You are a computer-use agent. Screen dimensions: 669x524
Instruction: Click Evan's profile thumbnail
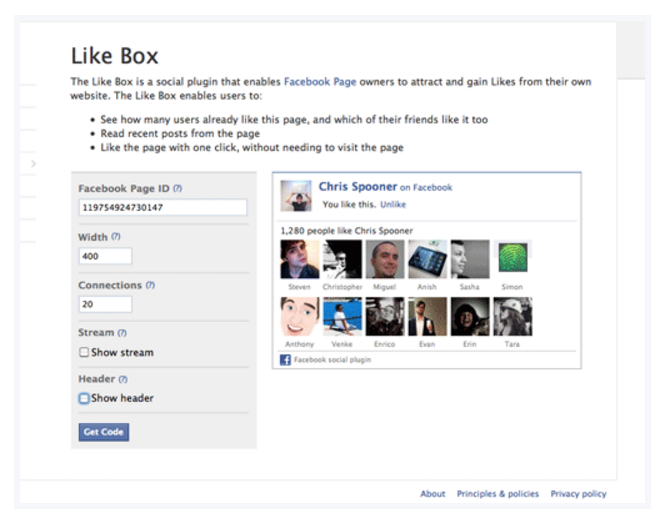click(x=428, y=317)
